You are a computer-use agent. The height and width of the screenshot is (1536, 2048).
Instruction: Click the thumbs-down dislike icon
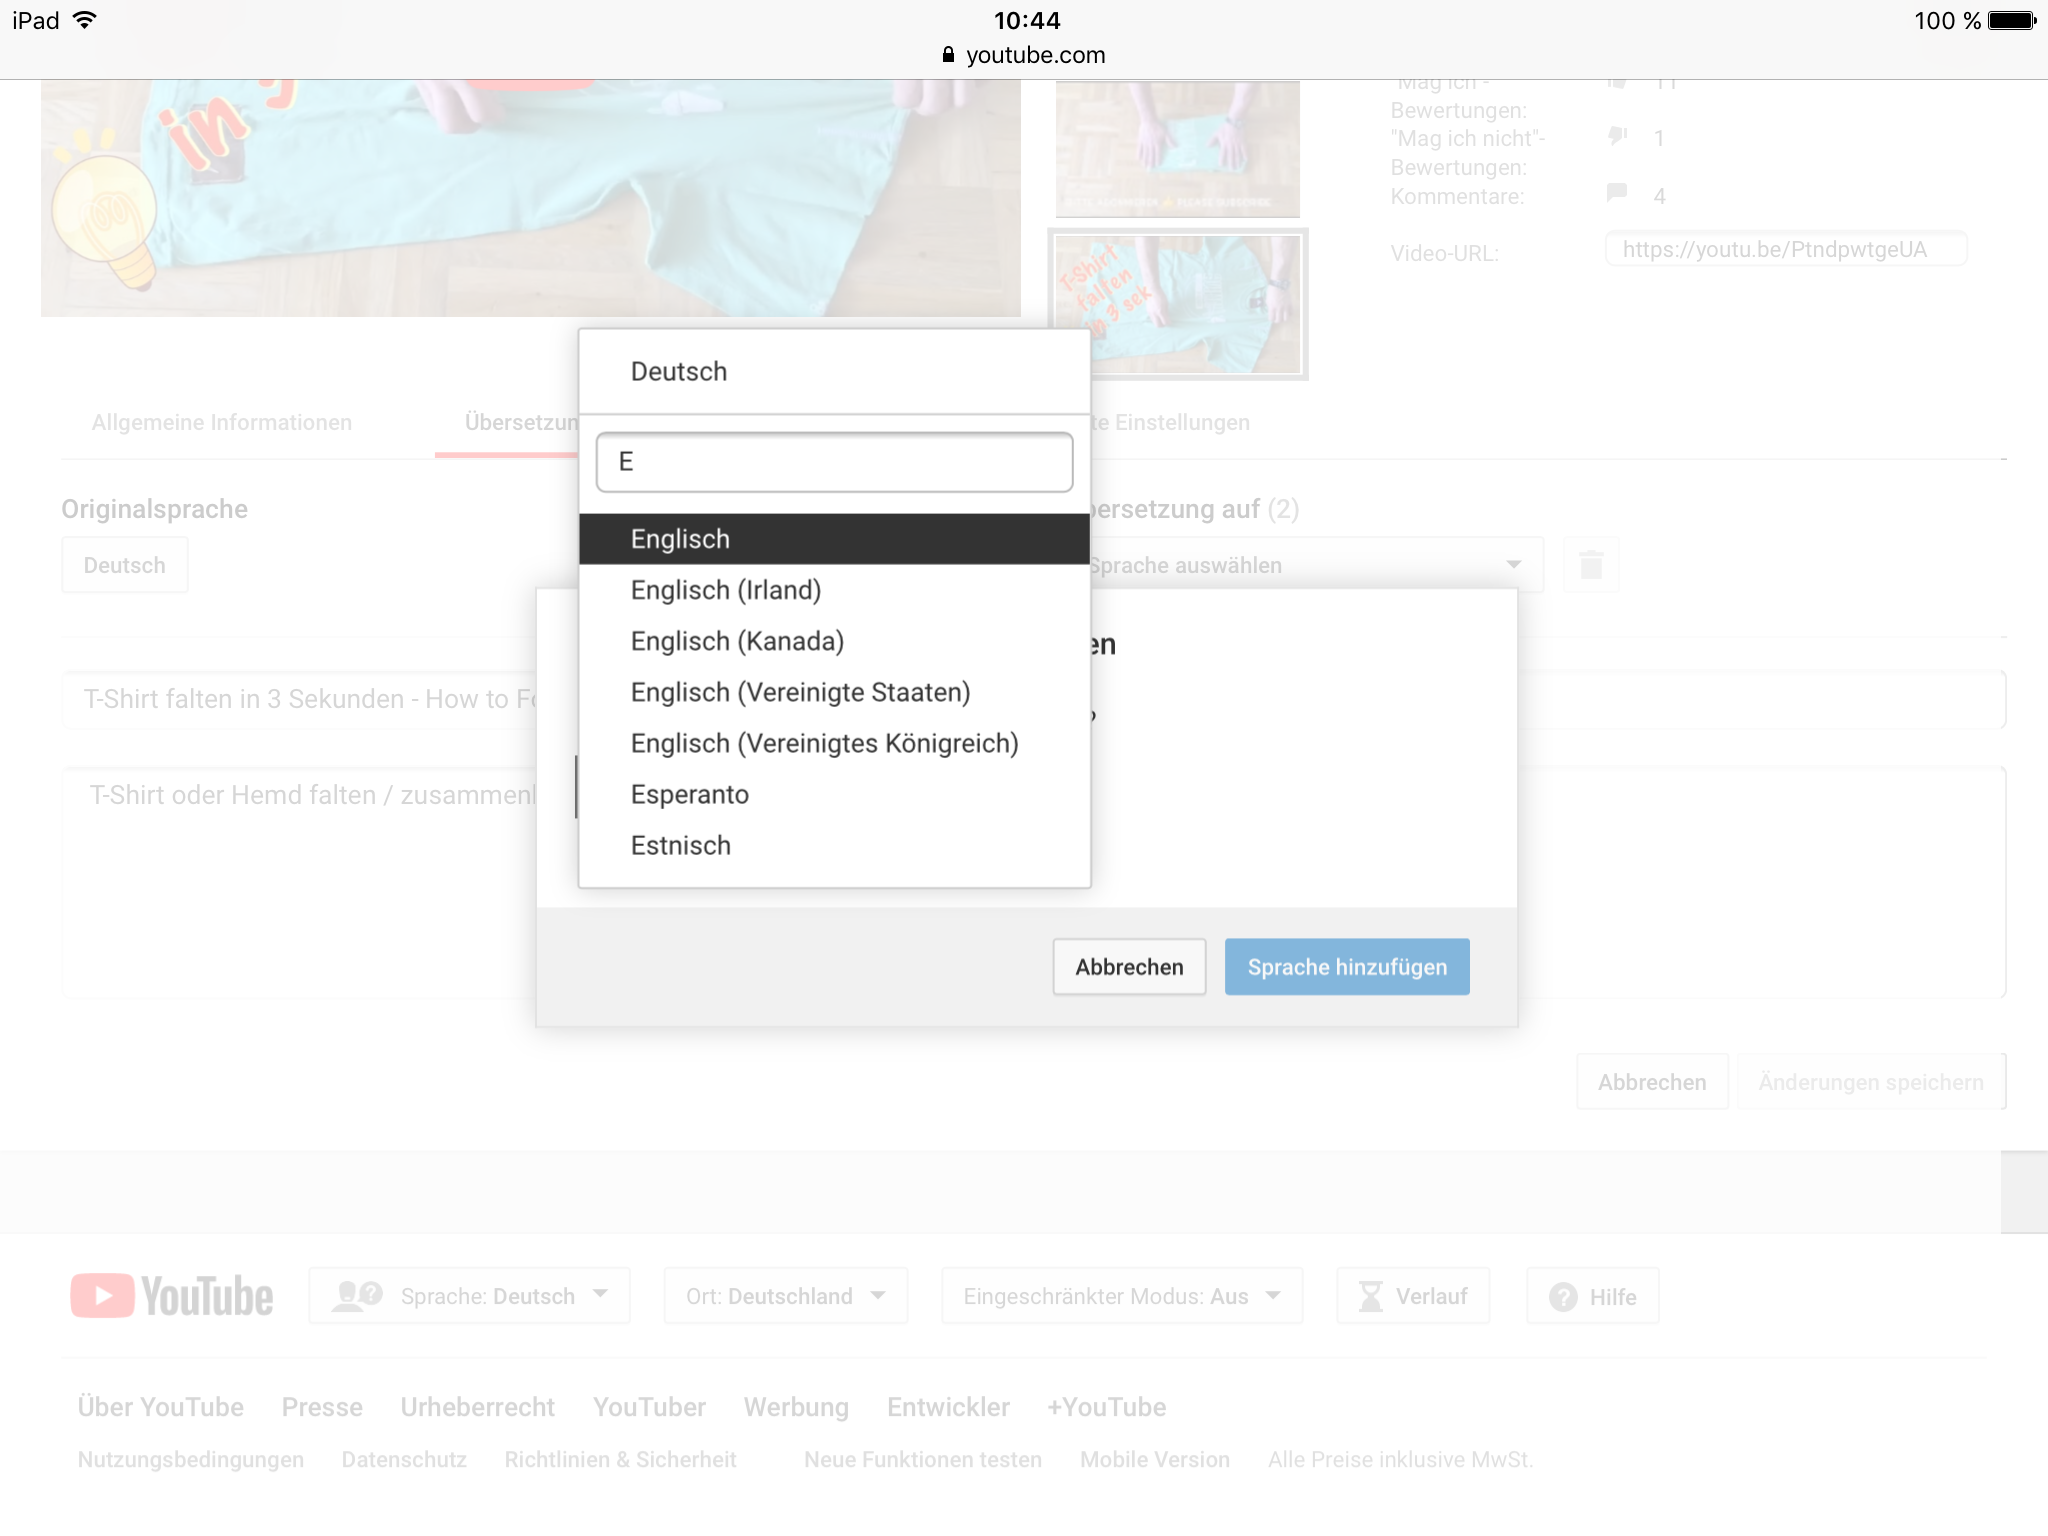[1617, 136]
